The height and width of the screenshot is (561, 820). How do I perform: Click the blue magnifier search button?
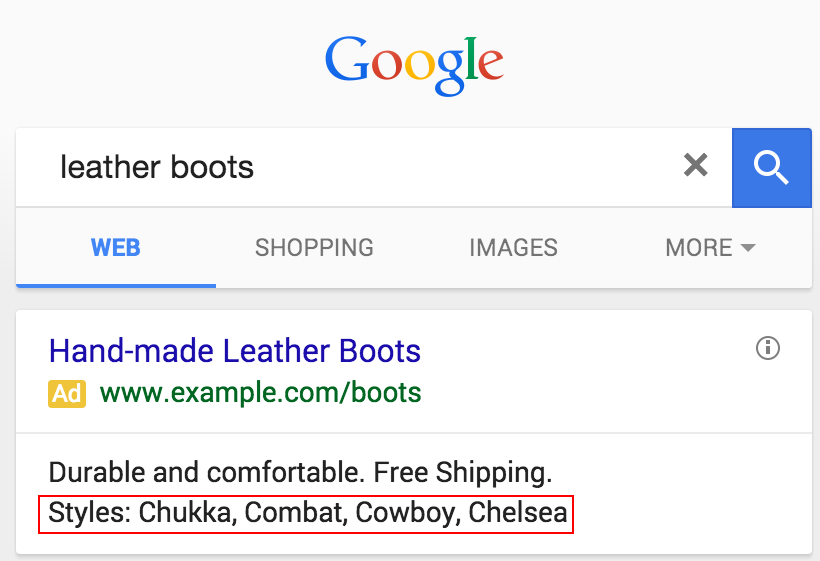tap(771, 168)
